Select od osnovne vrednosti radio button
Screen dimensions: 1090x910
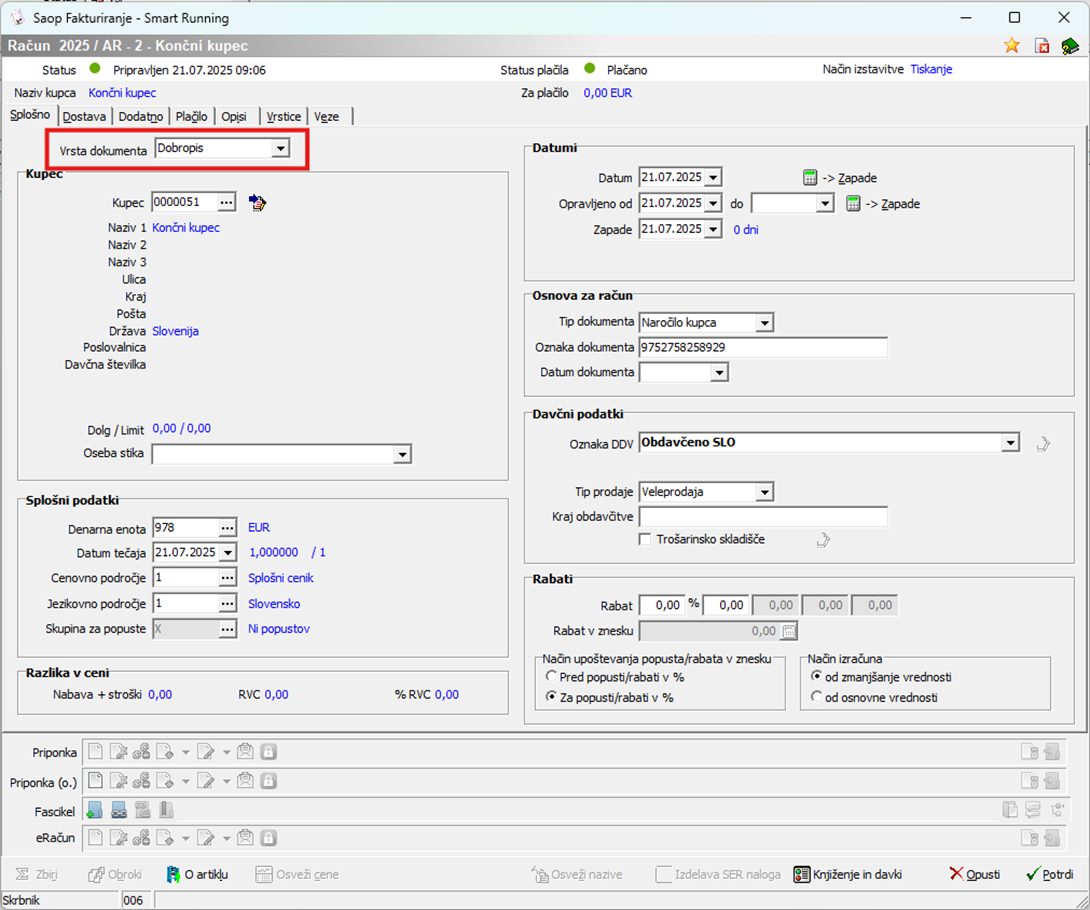pyautogui.click(x=817, y=696)
